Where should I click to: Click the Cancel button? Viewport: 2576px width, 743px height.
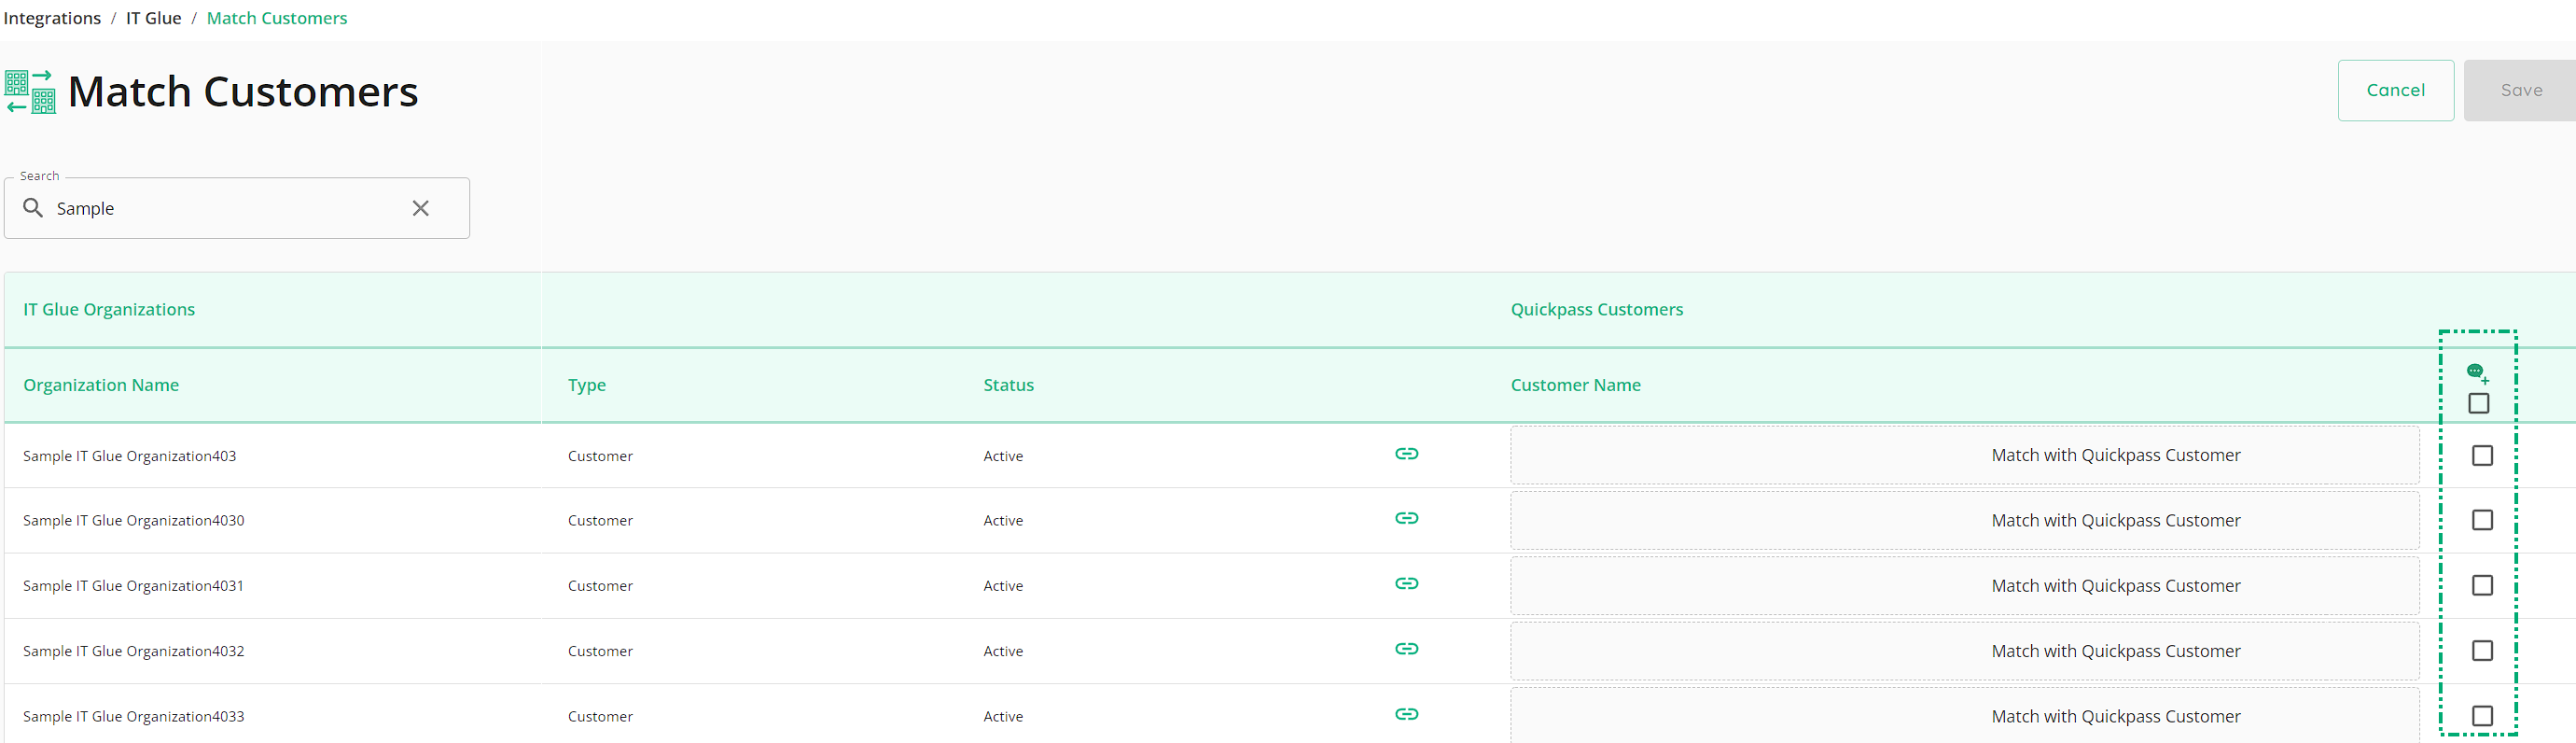pos(2395,90)
